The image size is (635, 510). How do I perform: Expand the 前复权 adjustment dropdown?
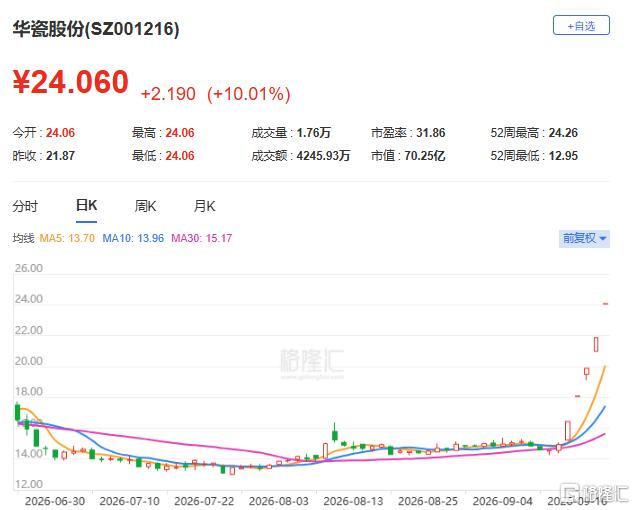(x=584, y=238)
